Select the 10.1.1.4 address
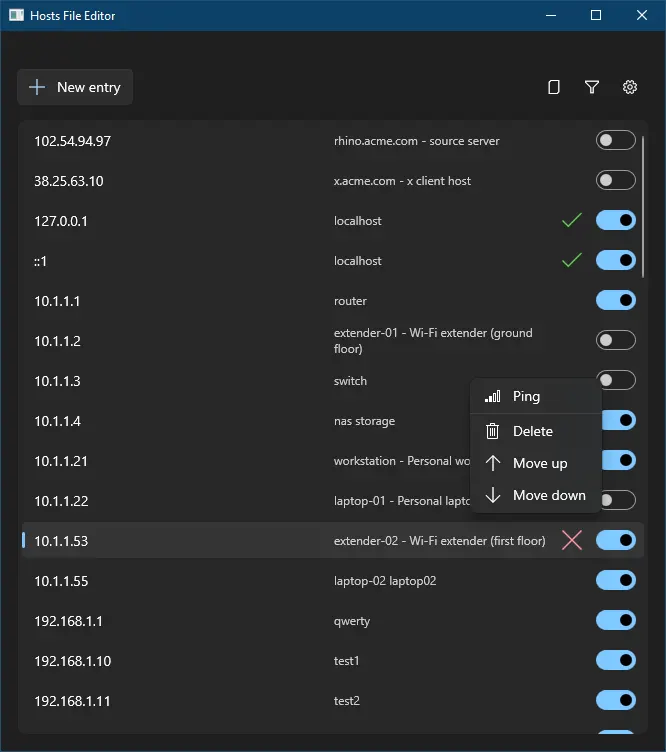This screenshot has width=666, height=752. click(57, 421)
